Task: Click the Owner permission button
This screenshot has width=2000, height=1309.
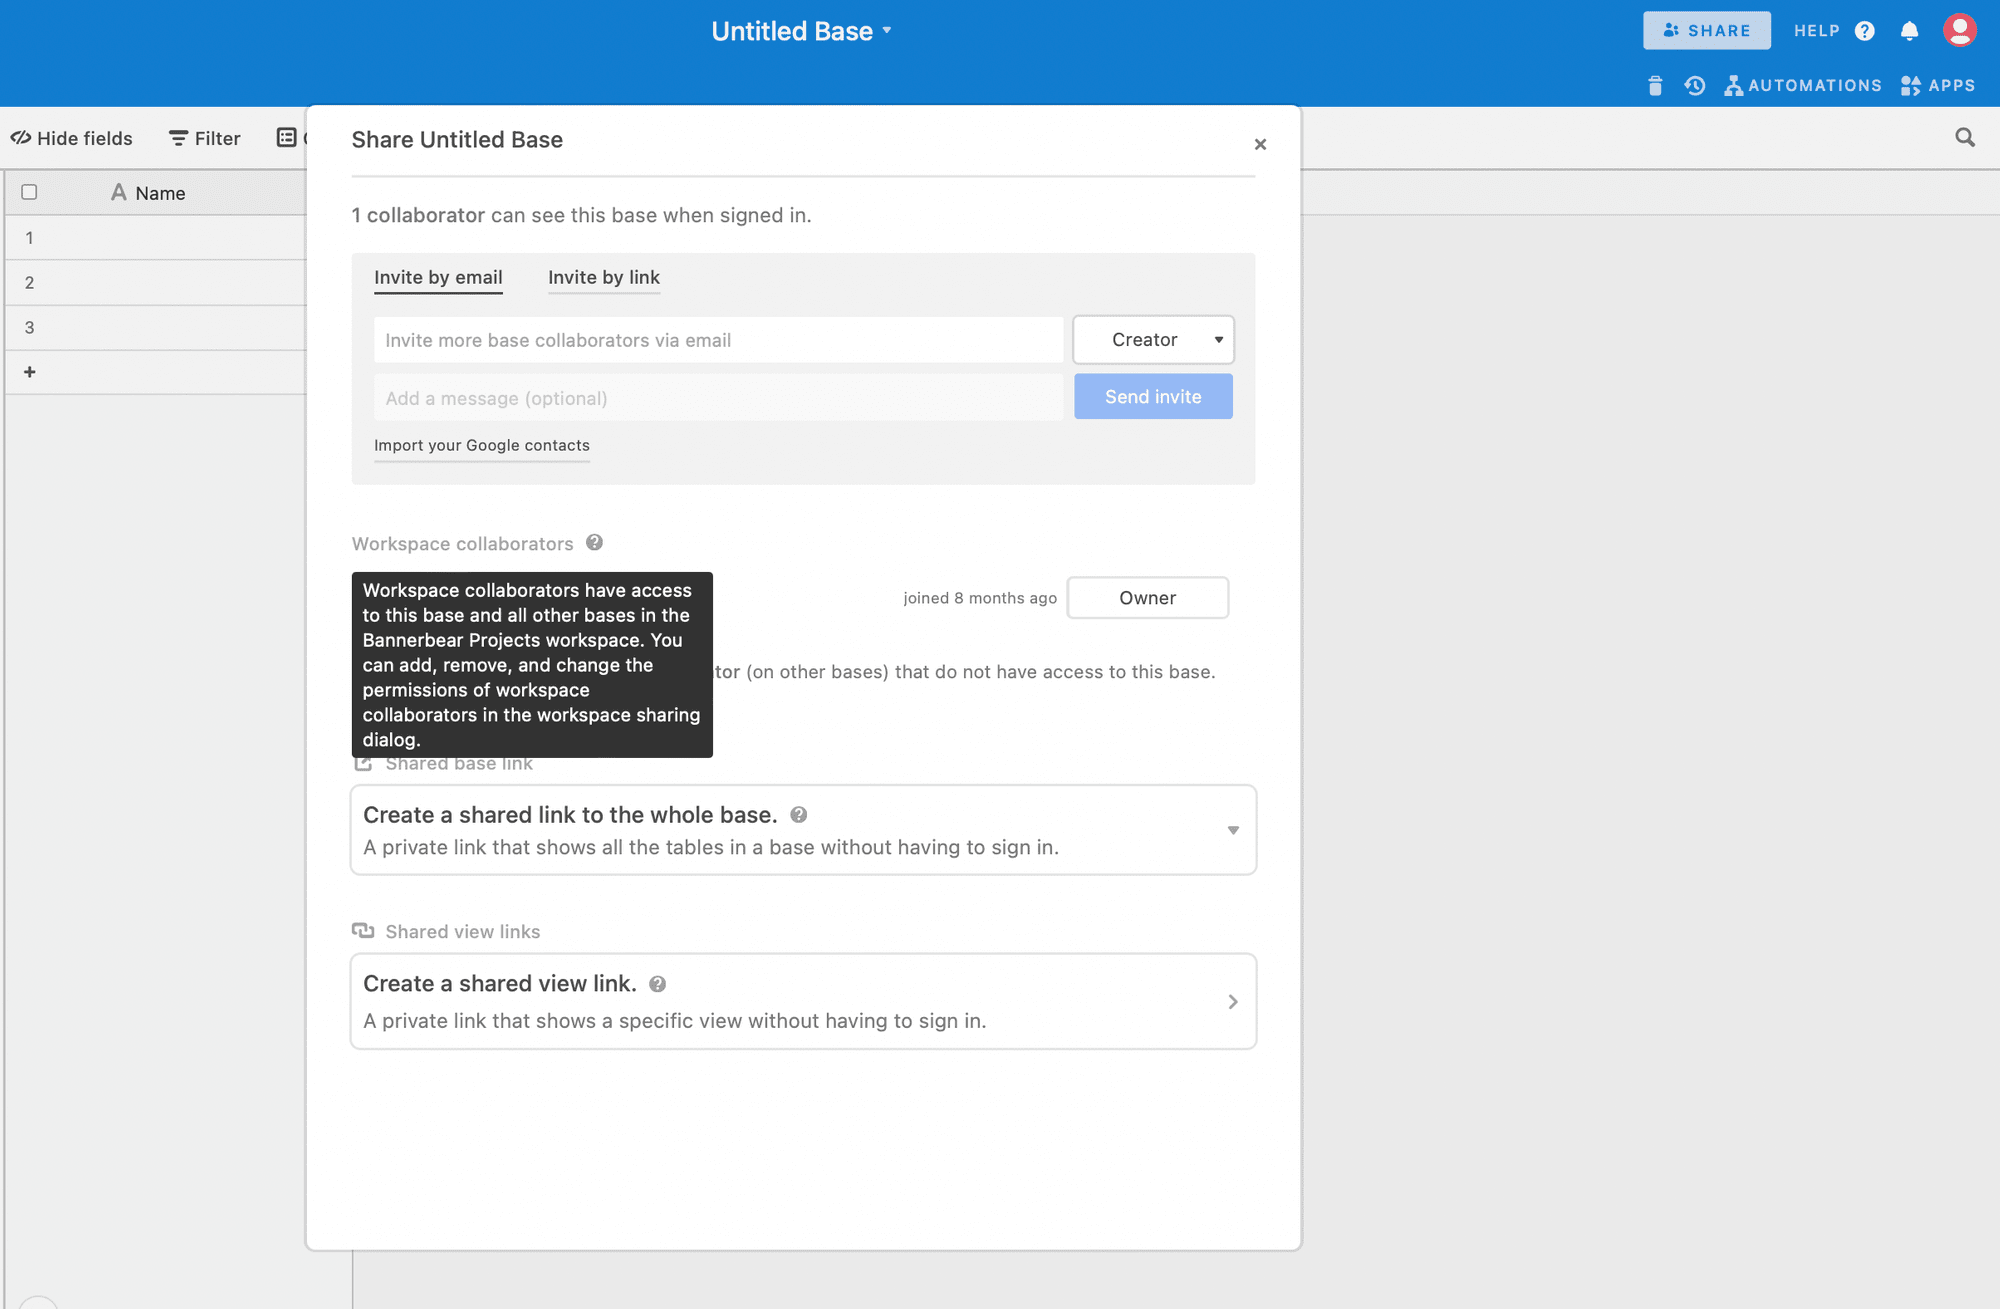Action: click(x=1147, y=598)
